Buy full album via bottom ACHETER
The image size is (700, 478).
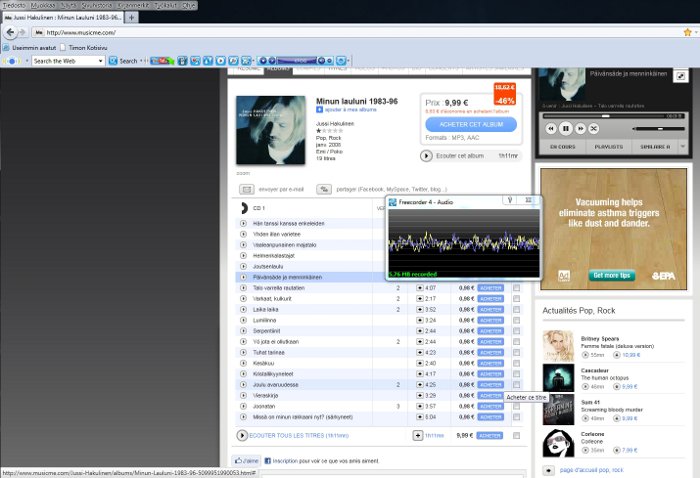490,435
